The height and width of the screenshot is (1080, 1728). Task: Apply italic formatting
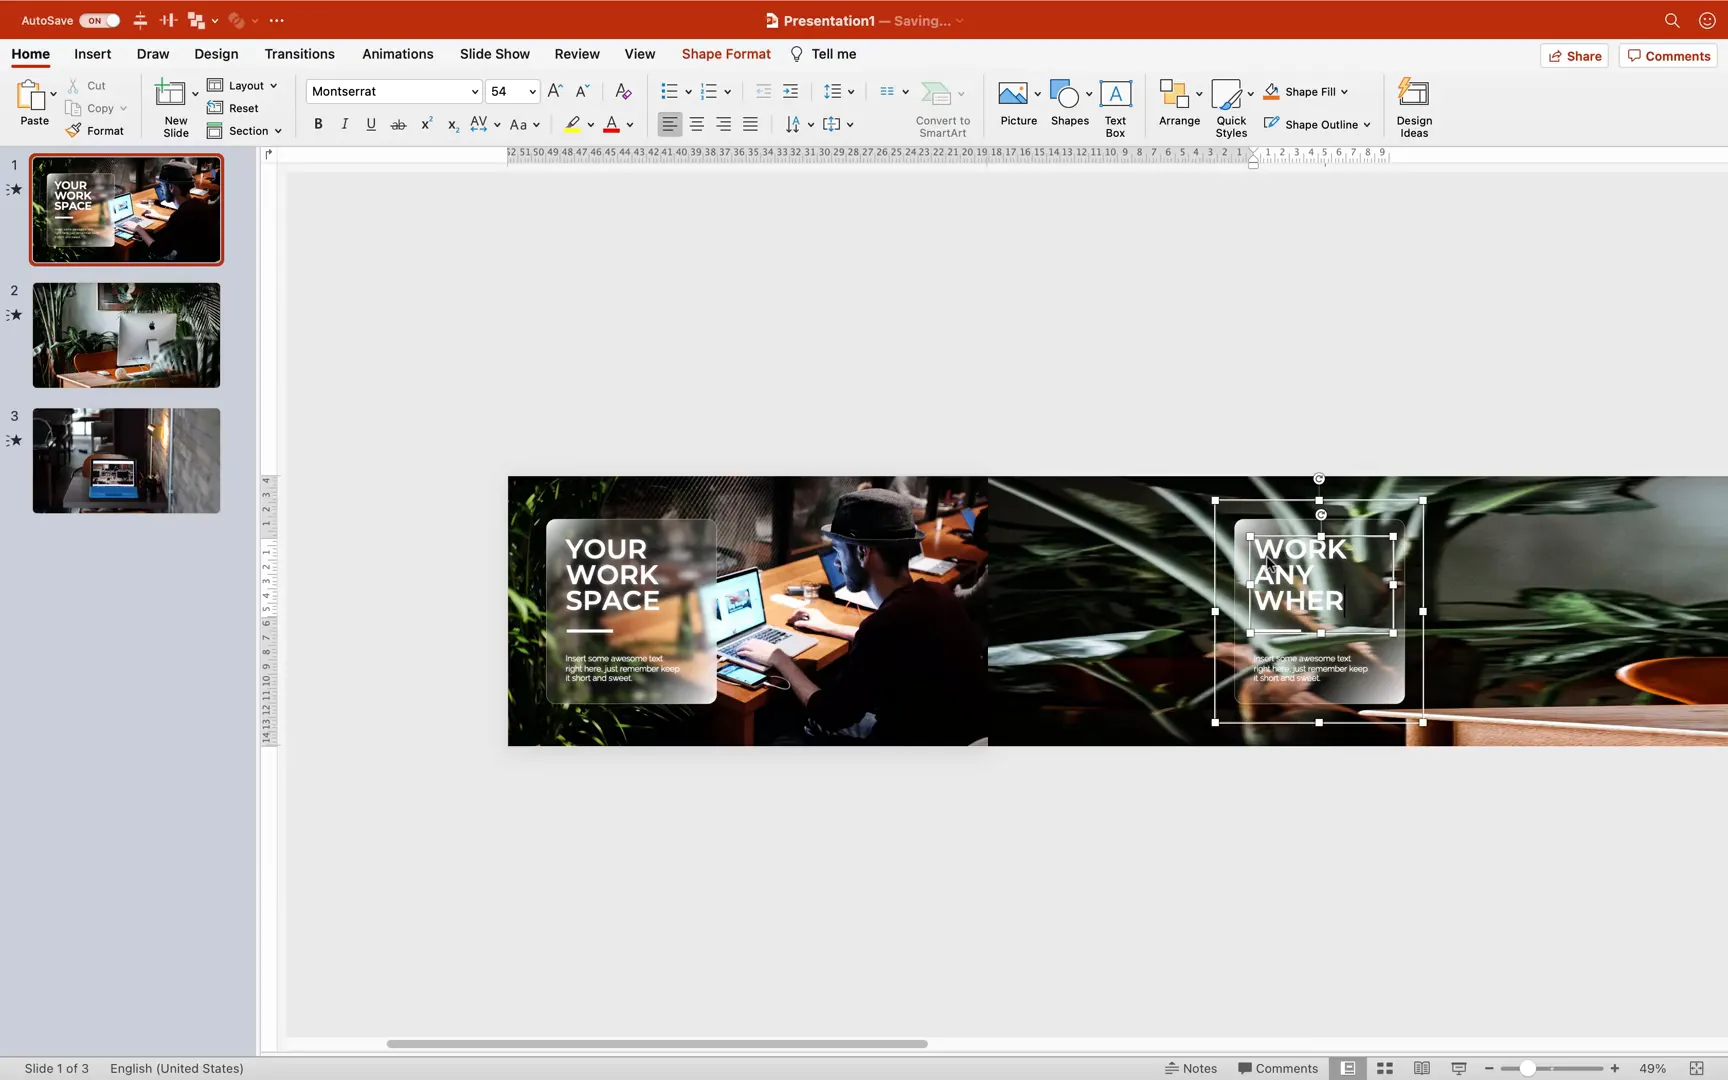click(x=344, y=124)
